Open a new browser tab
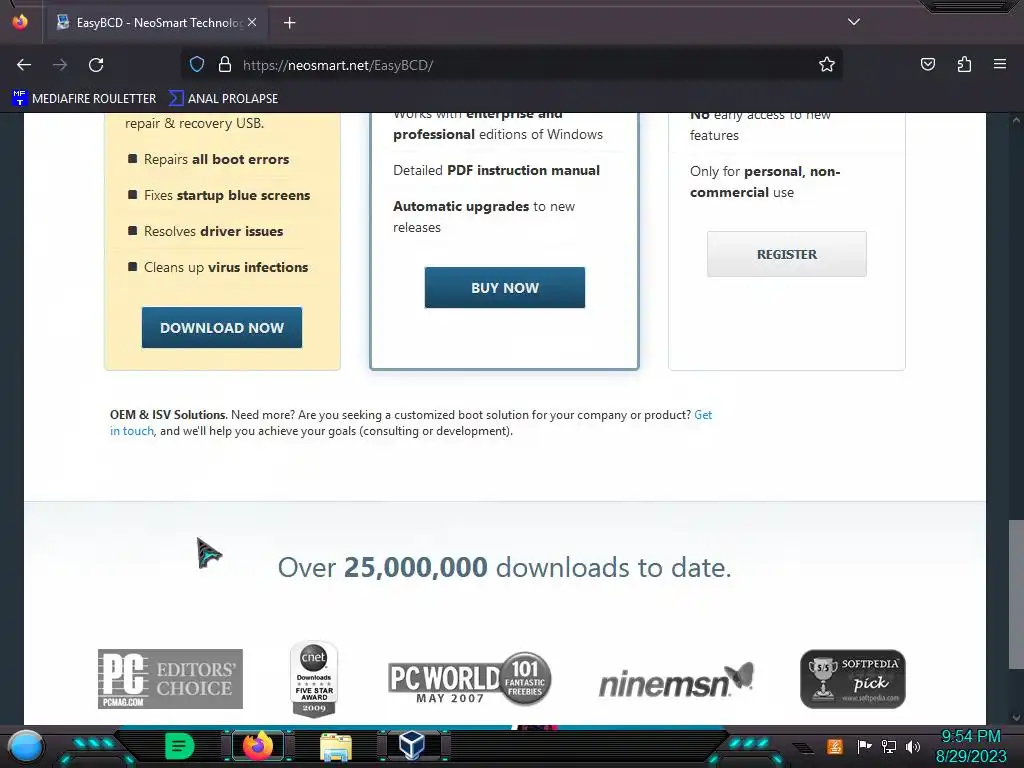This screenshot has height=768, width=1024. pyautogui.click(x=289, y=23)
